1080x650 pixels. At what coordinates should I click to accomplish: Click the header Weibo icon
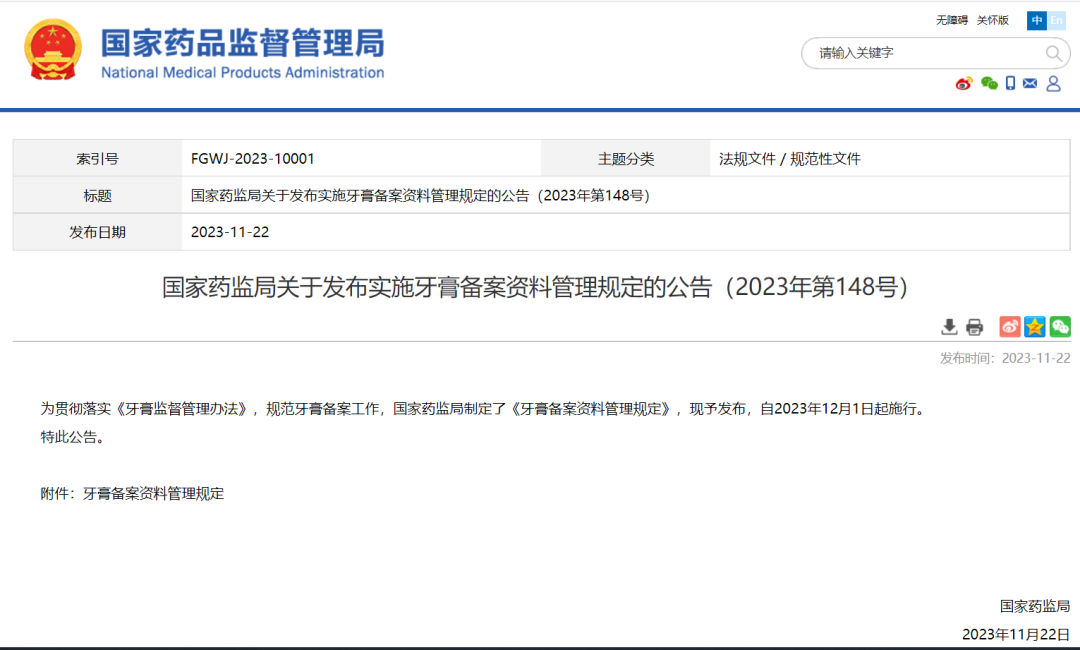tap(963, 85)
